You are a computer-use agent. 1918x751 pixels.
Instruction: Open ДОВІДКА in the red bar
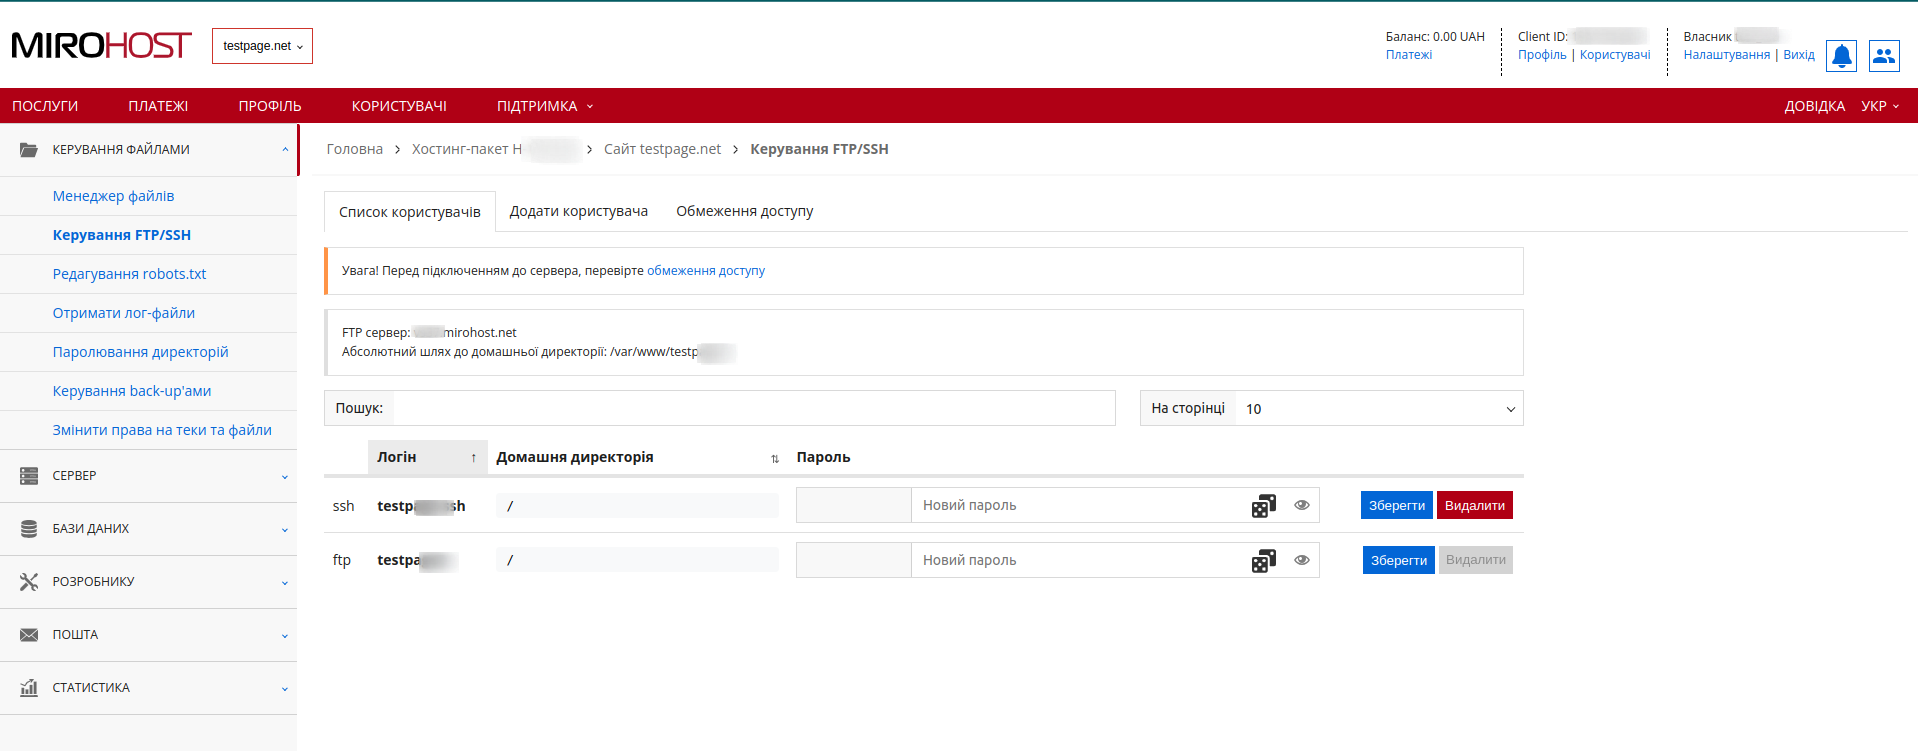pyautogui.click(x=1815, y=106)
